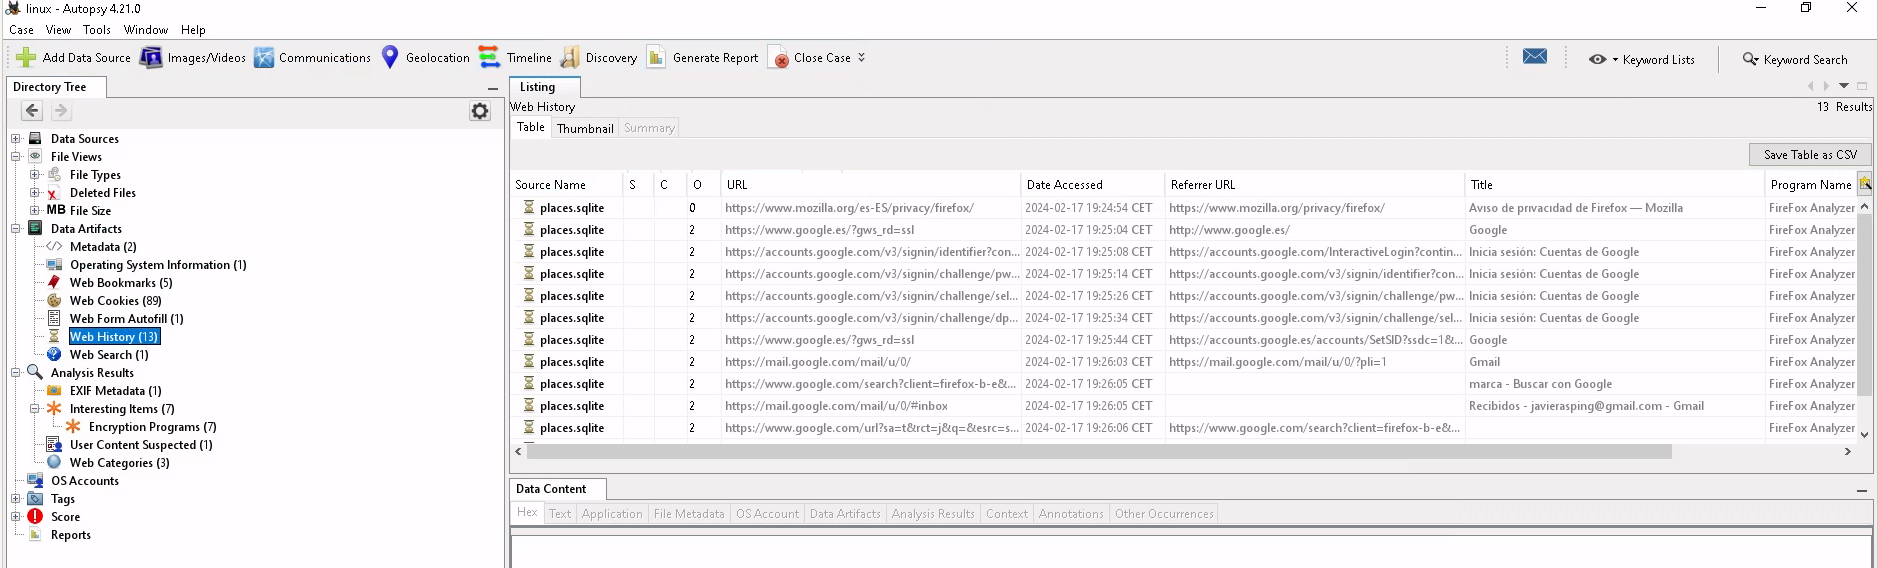
Task: Select Operating System Information (1) item
Action: point(158,265)
